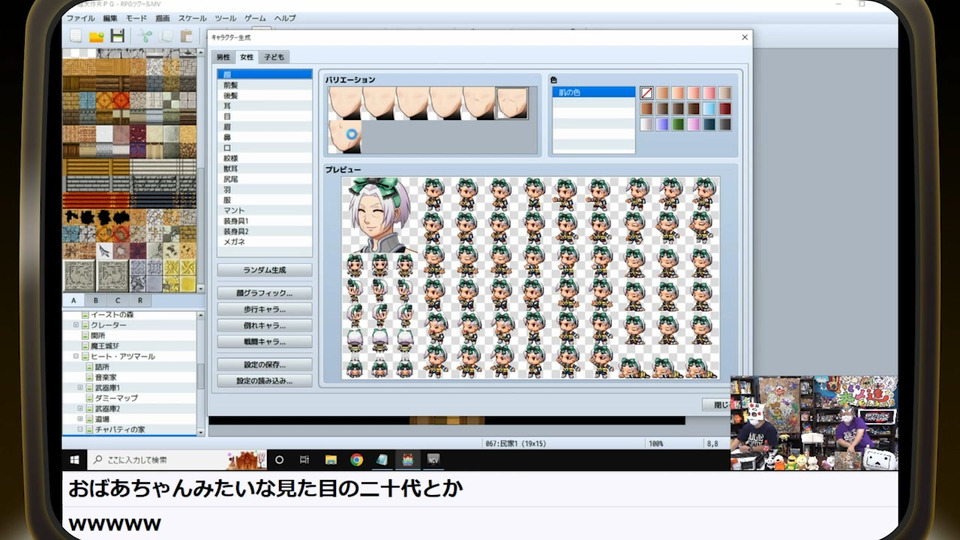960x540 pixels.
Task: Select 肌の色 in the color list
Action: 593,92
